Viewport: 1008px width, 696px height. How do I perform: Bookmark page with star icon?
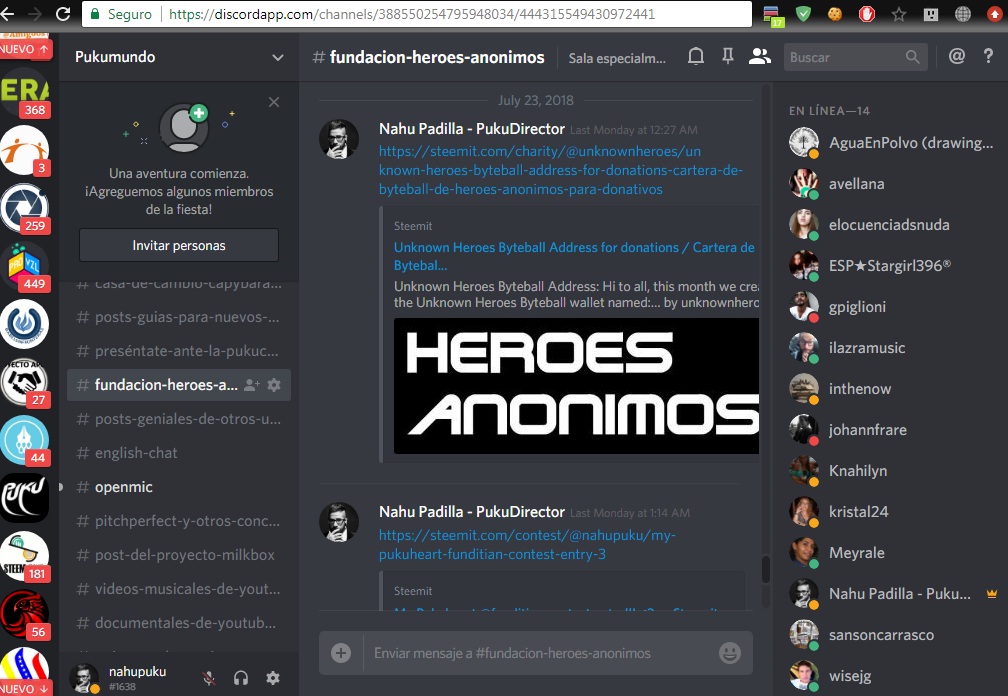tap(898, 14)
